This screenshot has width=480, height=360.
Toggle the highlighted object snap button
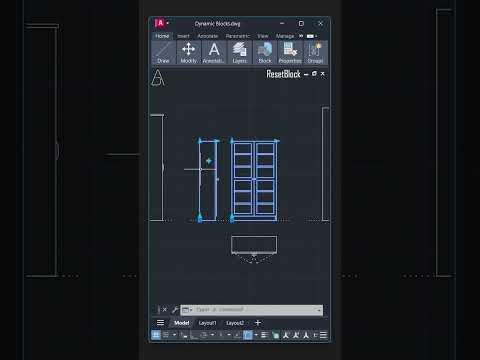pos(248,335)
